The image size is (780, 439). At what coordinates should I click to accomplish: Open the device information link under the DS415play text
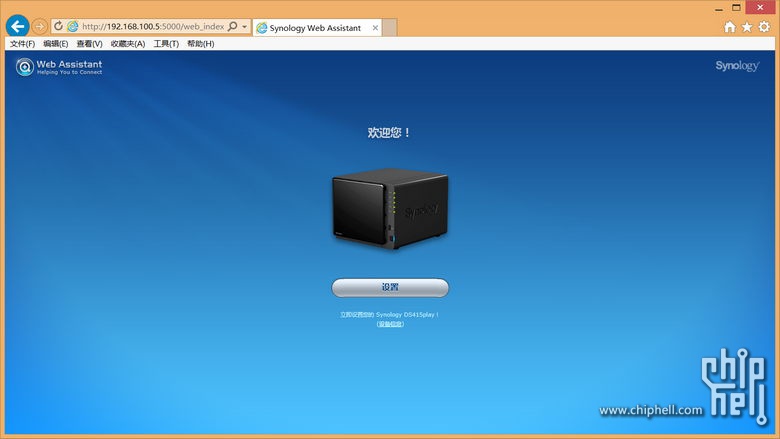(390, 324)
